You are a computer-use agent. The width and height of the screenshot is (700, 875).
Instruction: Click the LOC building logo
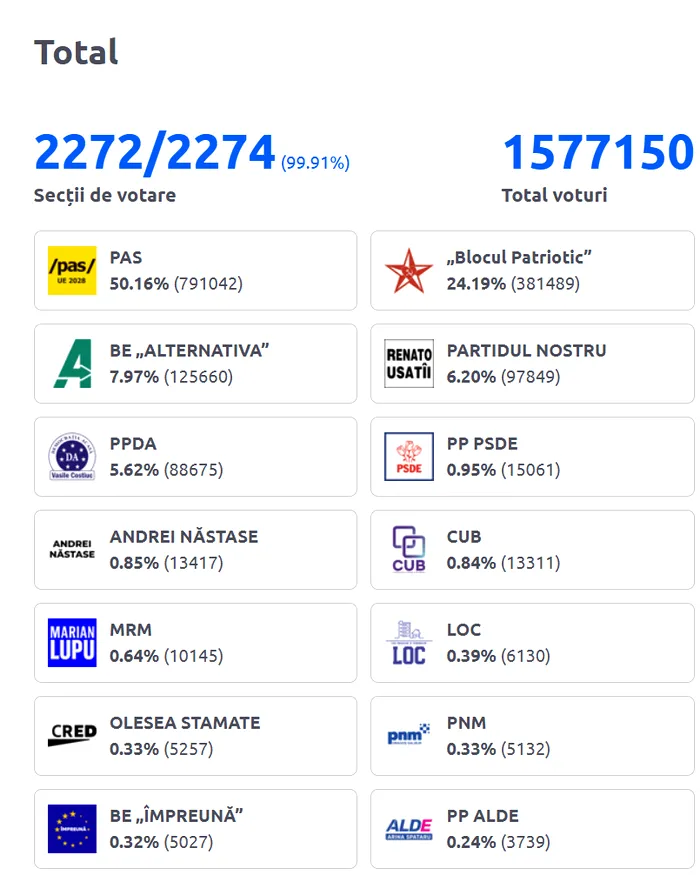409,643
